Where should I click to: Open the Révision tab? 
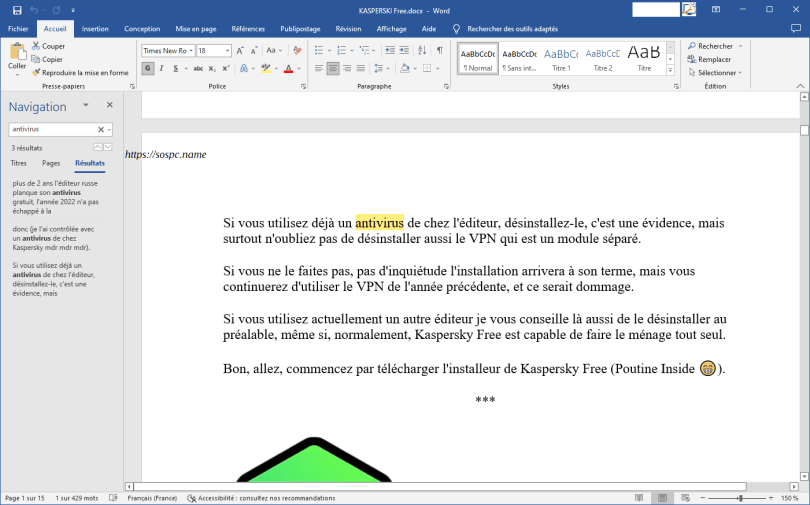[348, 29]
